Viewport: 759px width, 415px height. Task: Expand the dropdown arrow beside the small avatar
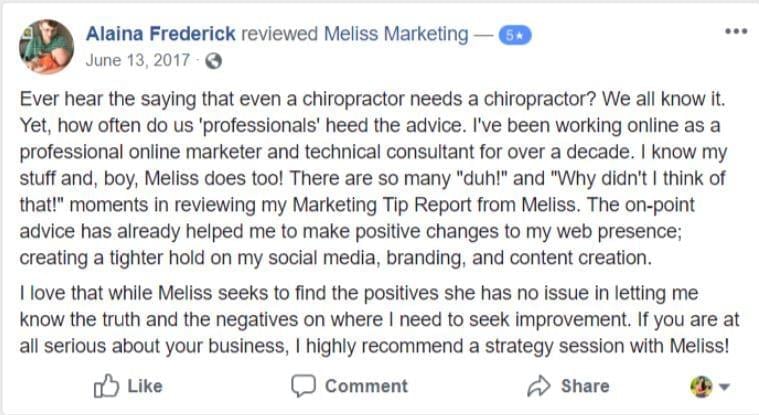pyautogui.click(x=724, y=387)
